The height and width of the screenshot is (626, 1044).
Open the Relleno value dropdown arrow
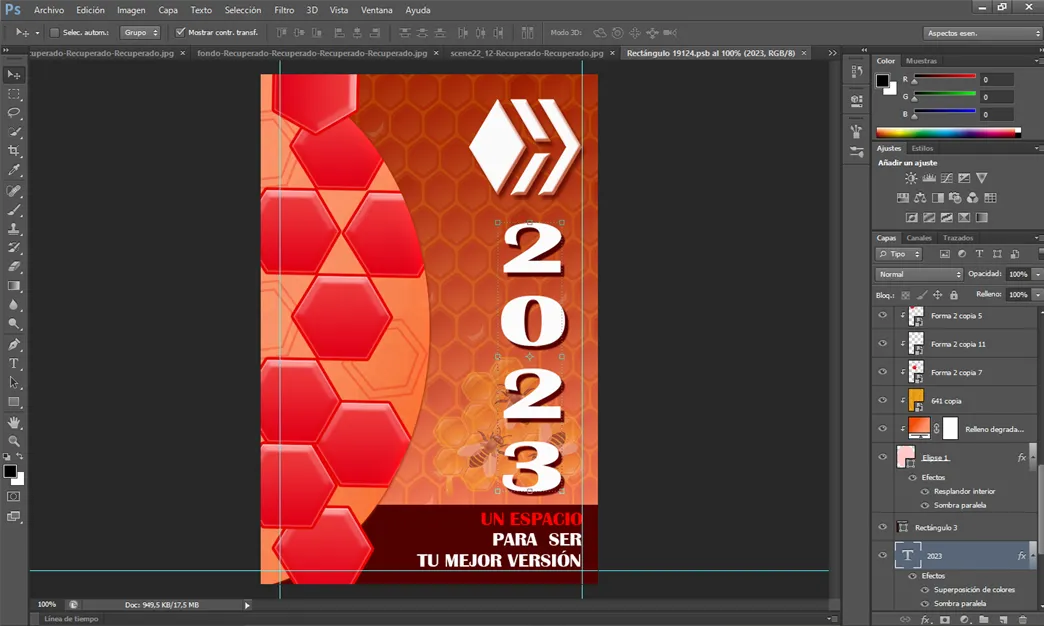(1037, 294)
